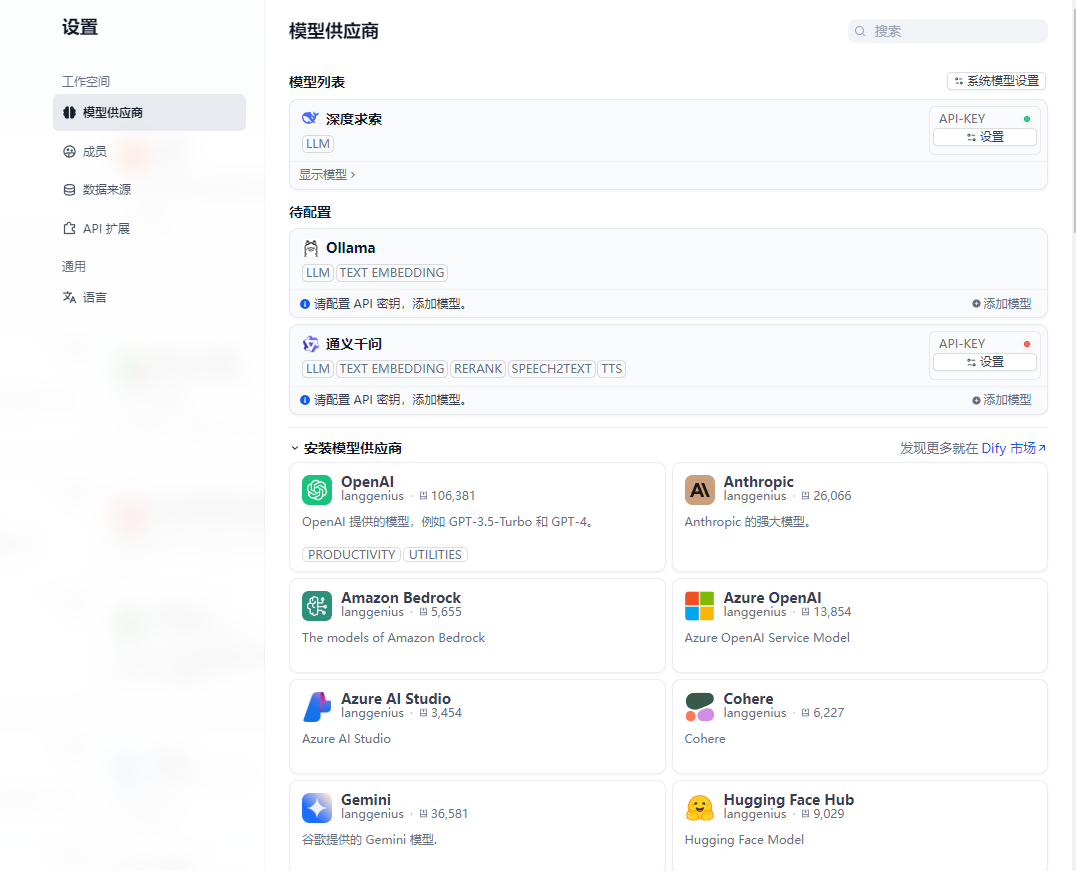Open the 模型供应商 sidebar item
The width and height of the screenshot is (1076, 871).
149,113
